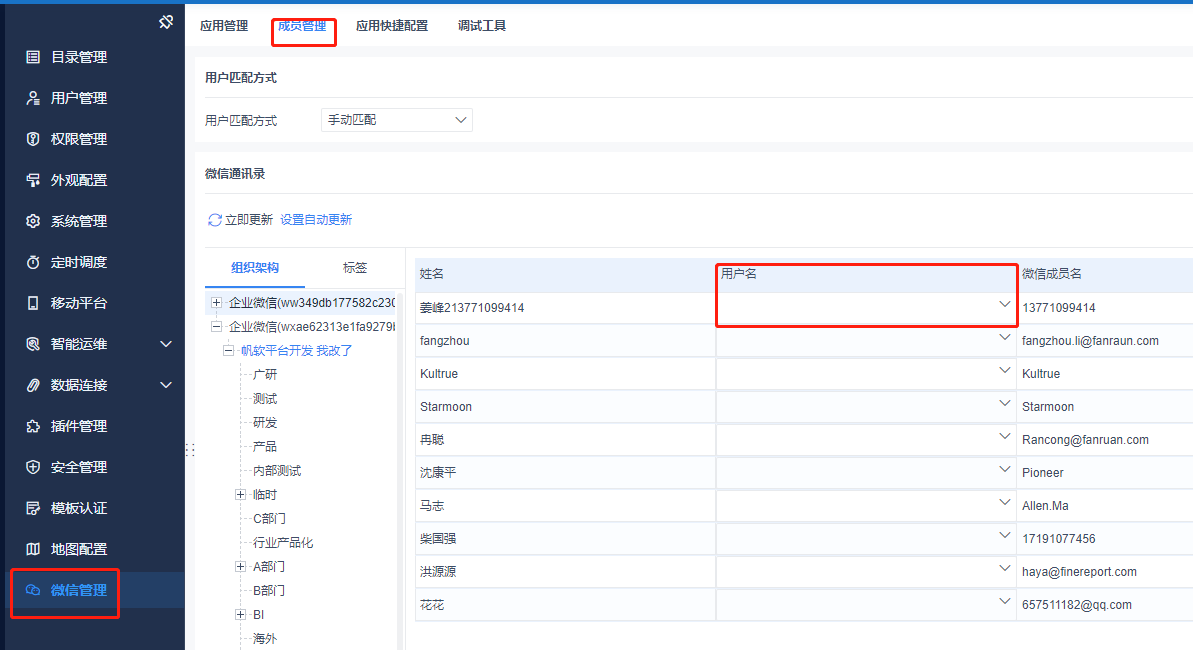Click the 地图配置 map icon

(x=33, y=549)
